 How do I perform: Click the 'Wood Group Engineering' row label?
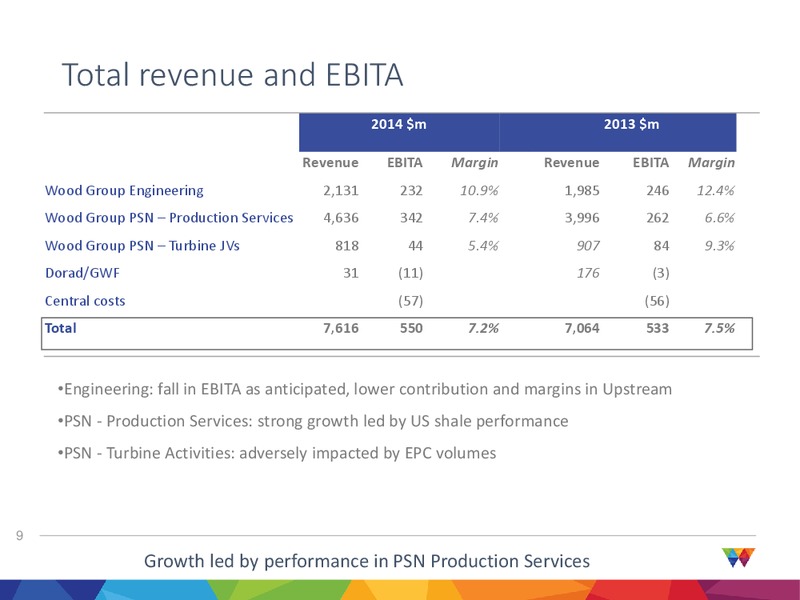124,191
